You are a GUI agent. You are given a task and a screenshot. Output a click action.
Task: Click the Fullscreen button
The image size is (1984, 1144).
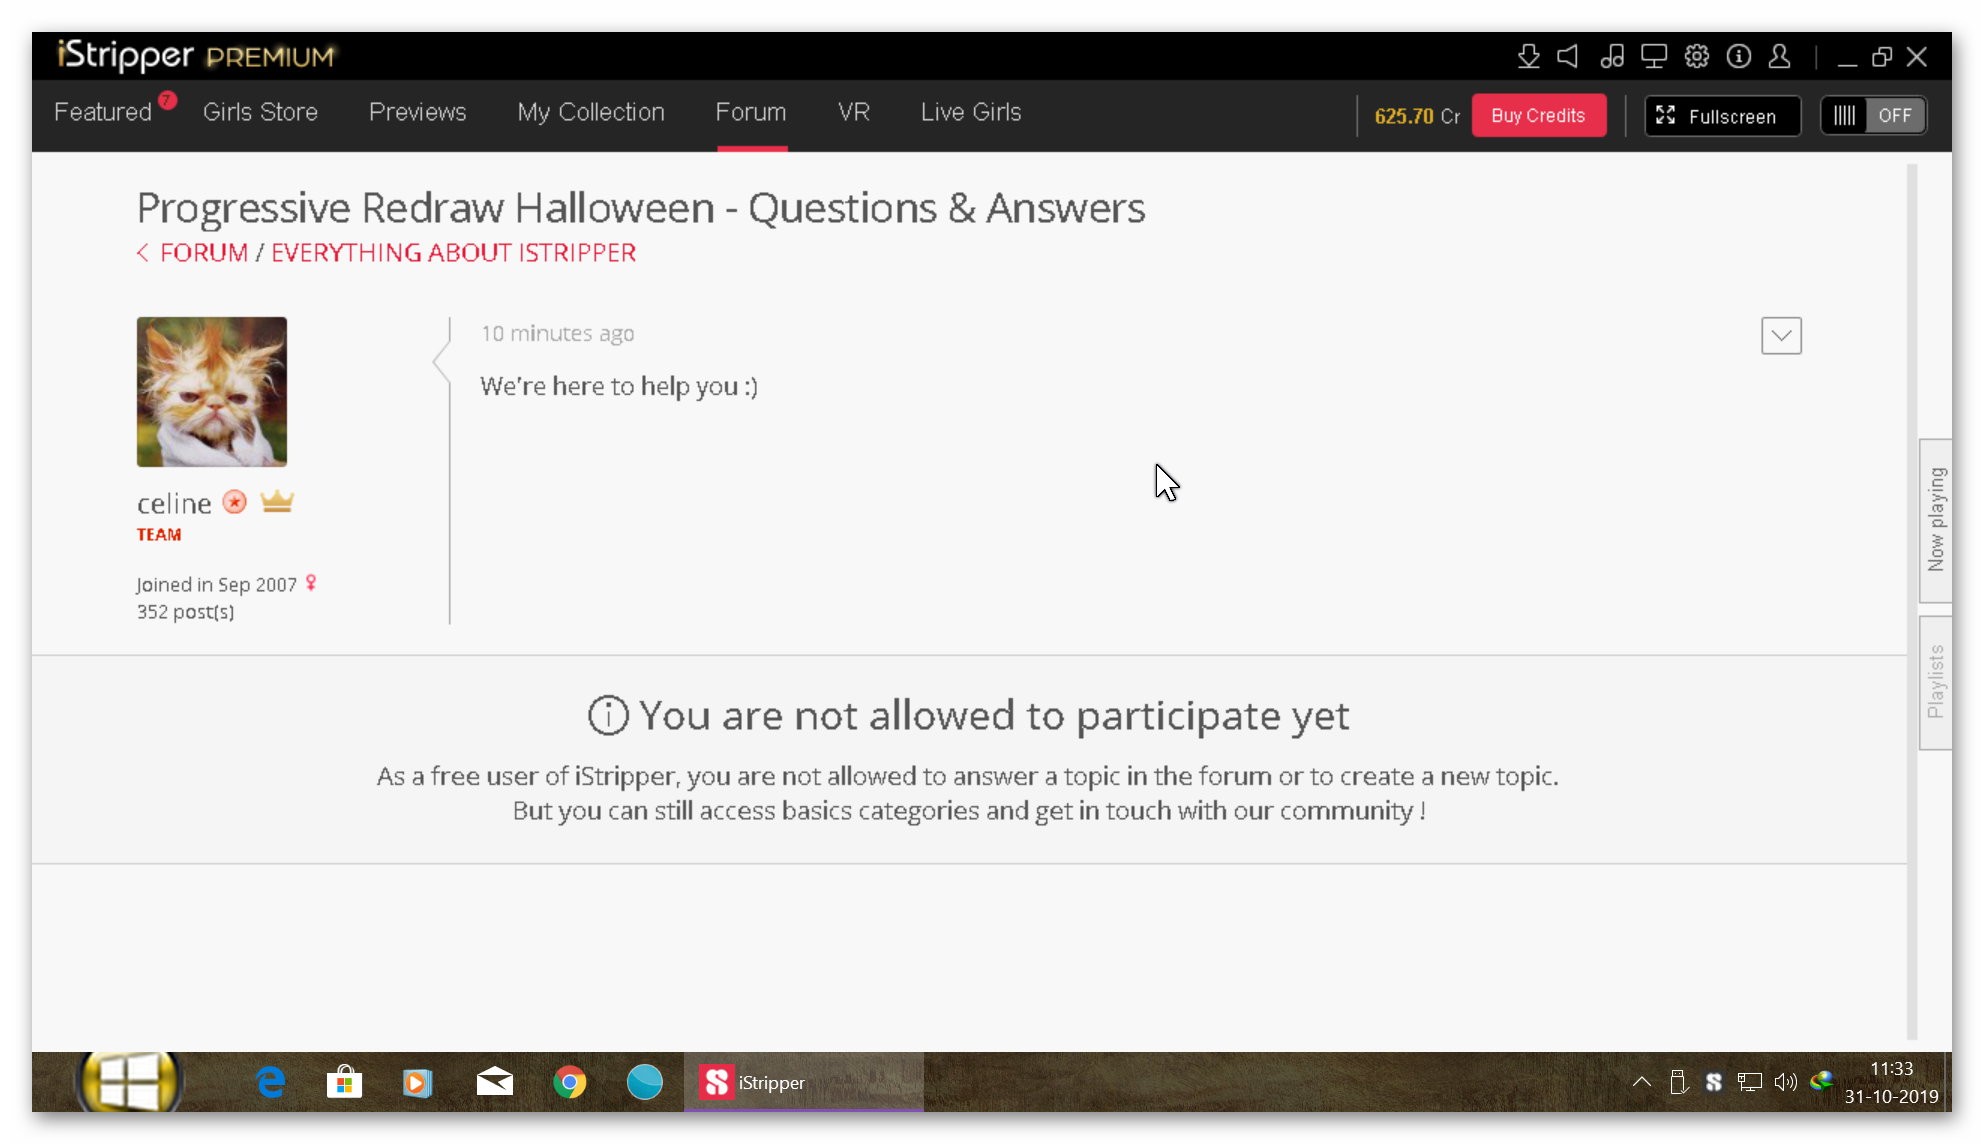pyautogui.click(x=1721, y=116)
